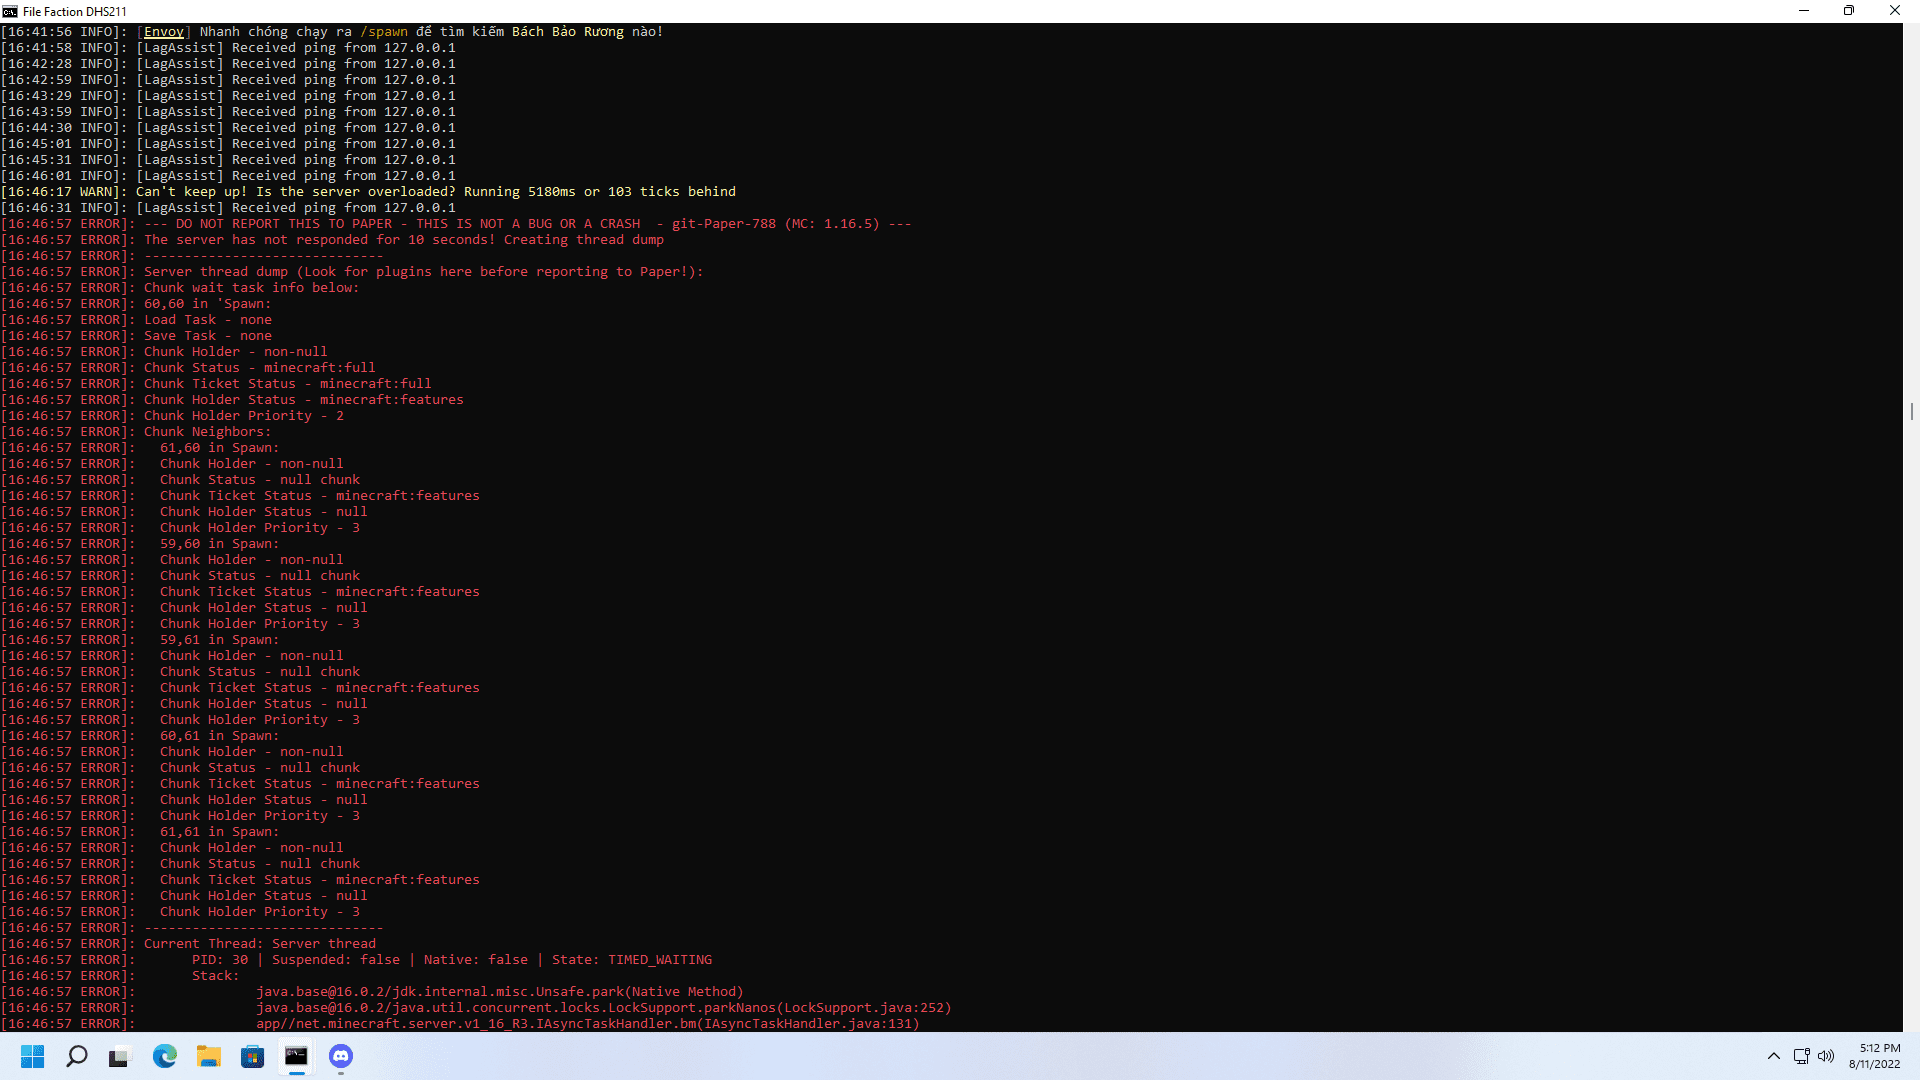Click the "Can't keep up!" WARN log line

tap(436, 192)
